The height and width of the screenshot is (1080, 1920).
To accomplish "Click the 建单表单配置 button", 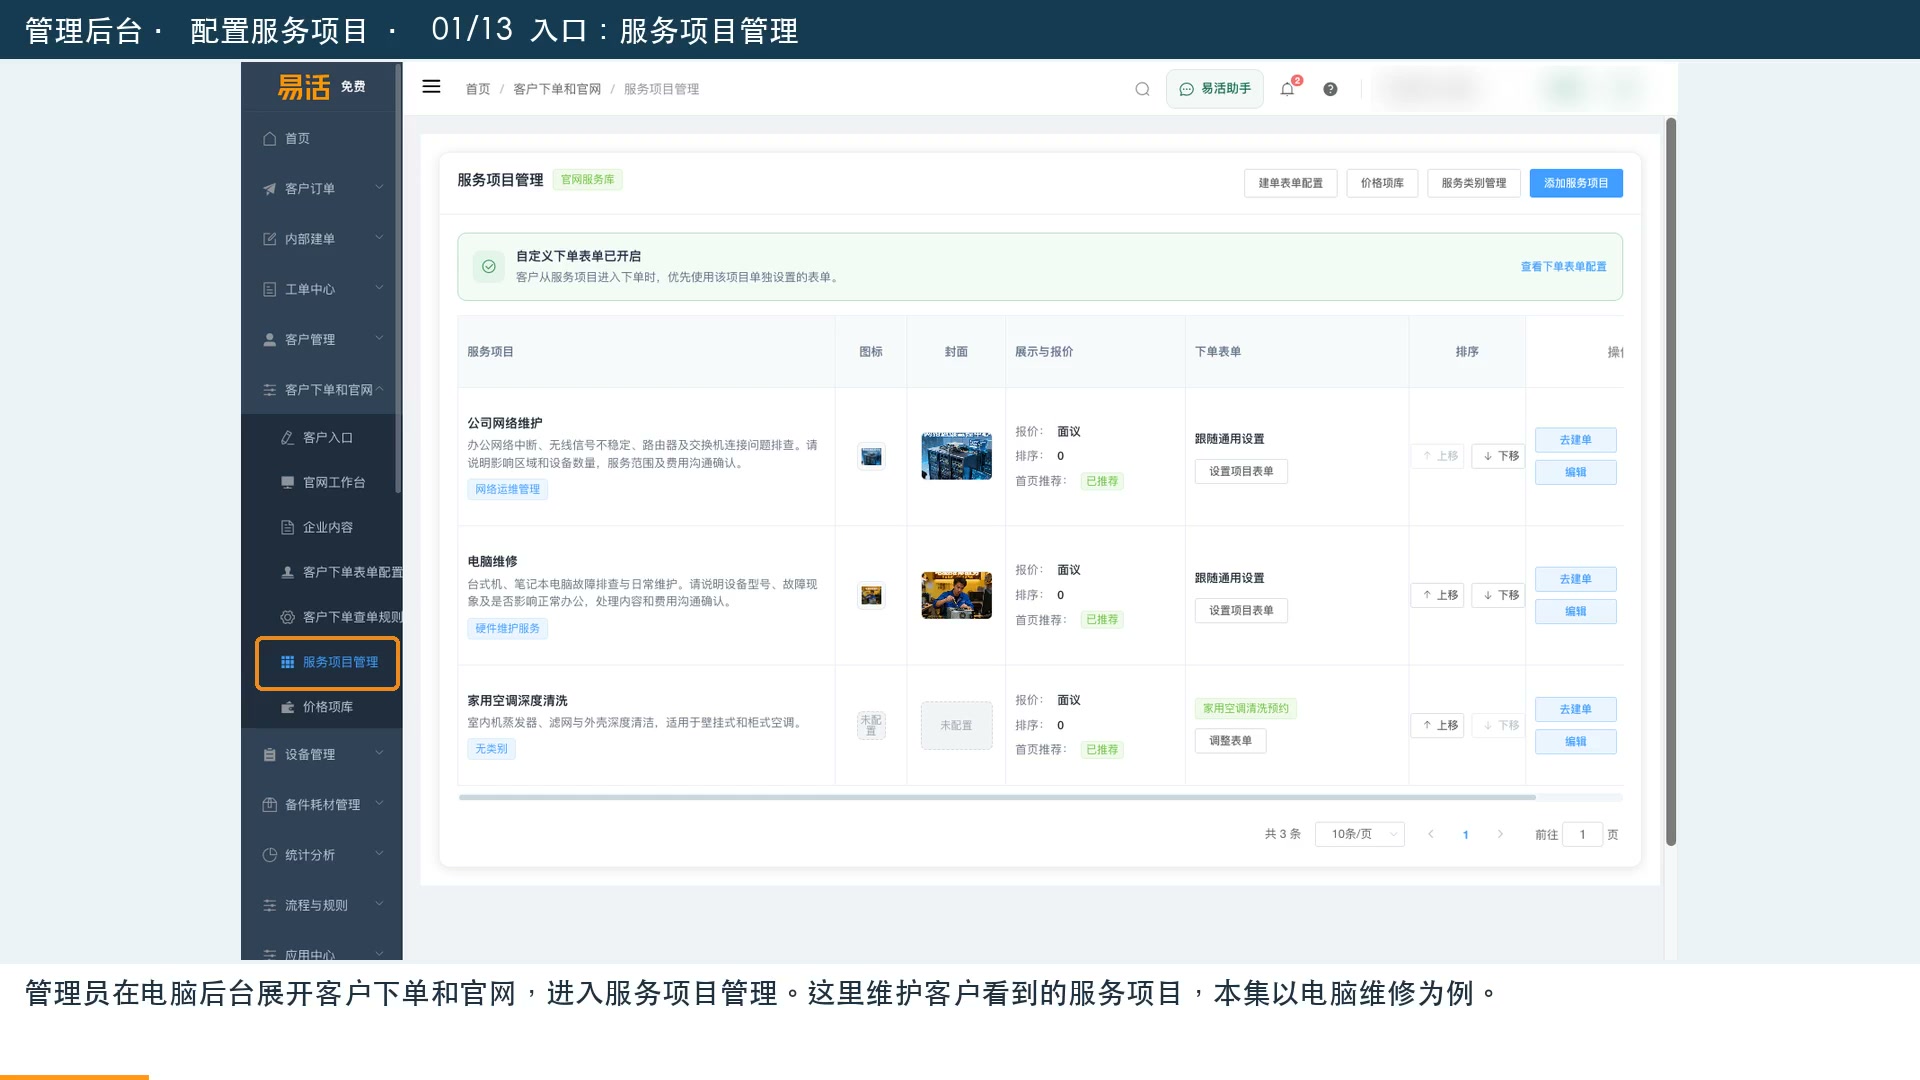I will [1290, 183].
